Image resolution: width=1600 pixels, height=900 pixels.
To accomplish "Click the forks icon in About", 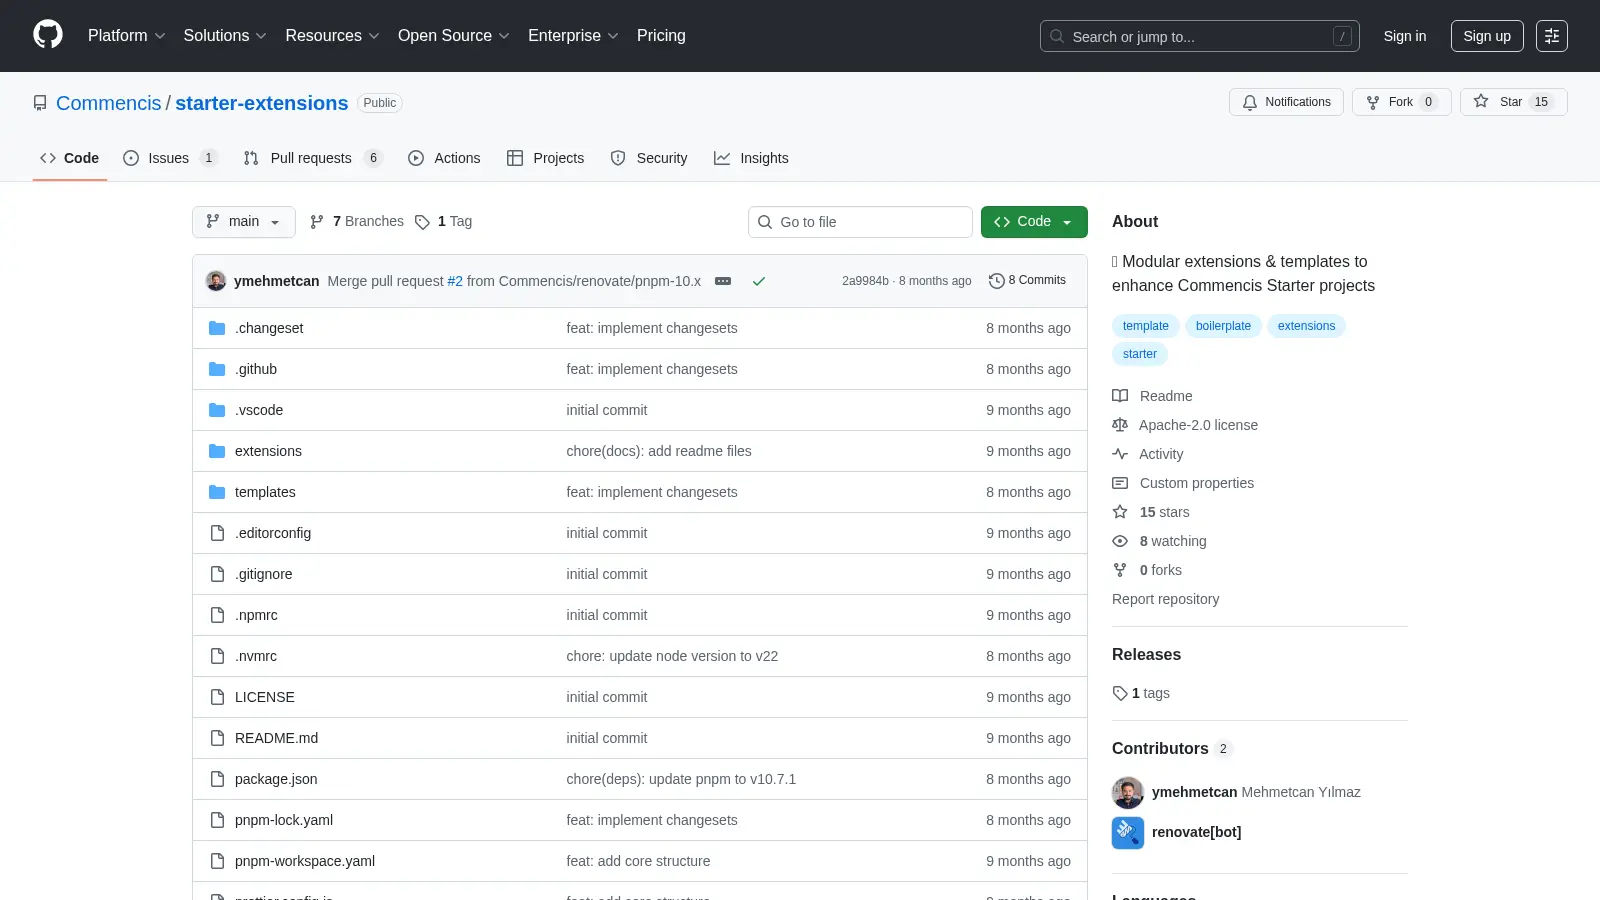I will tap(1120, 570).
